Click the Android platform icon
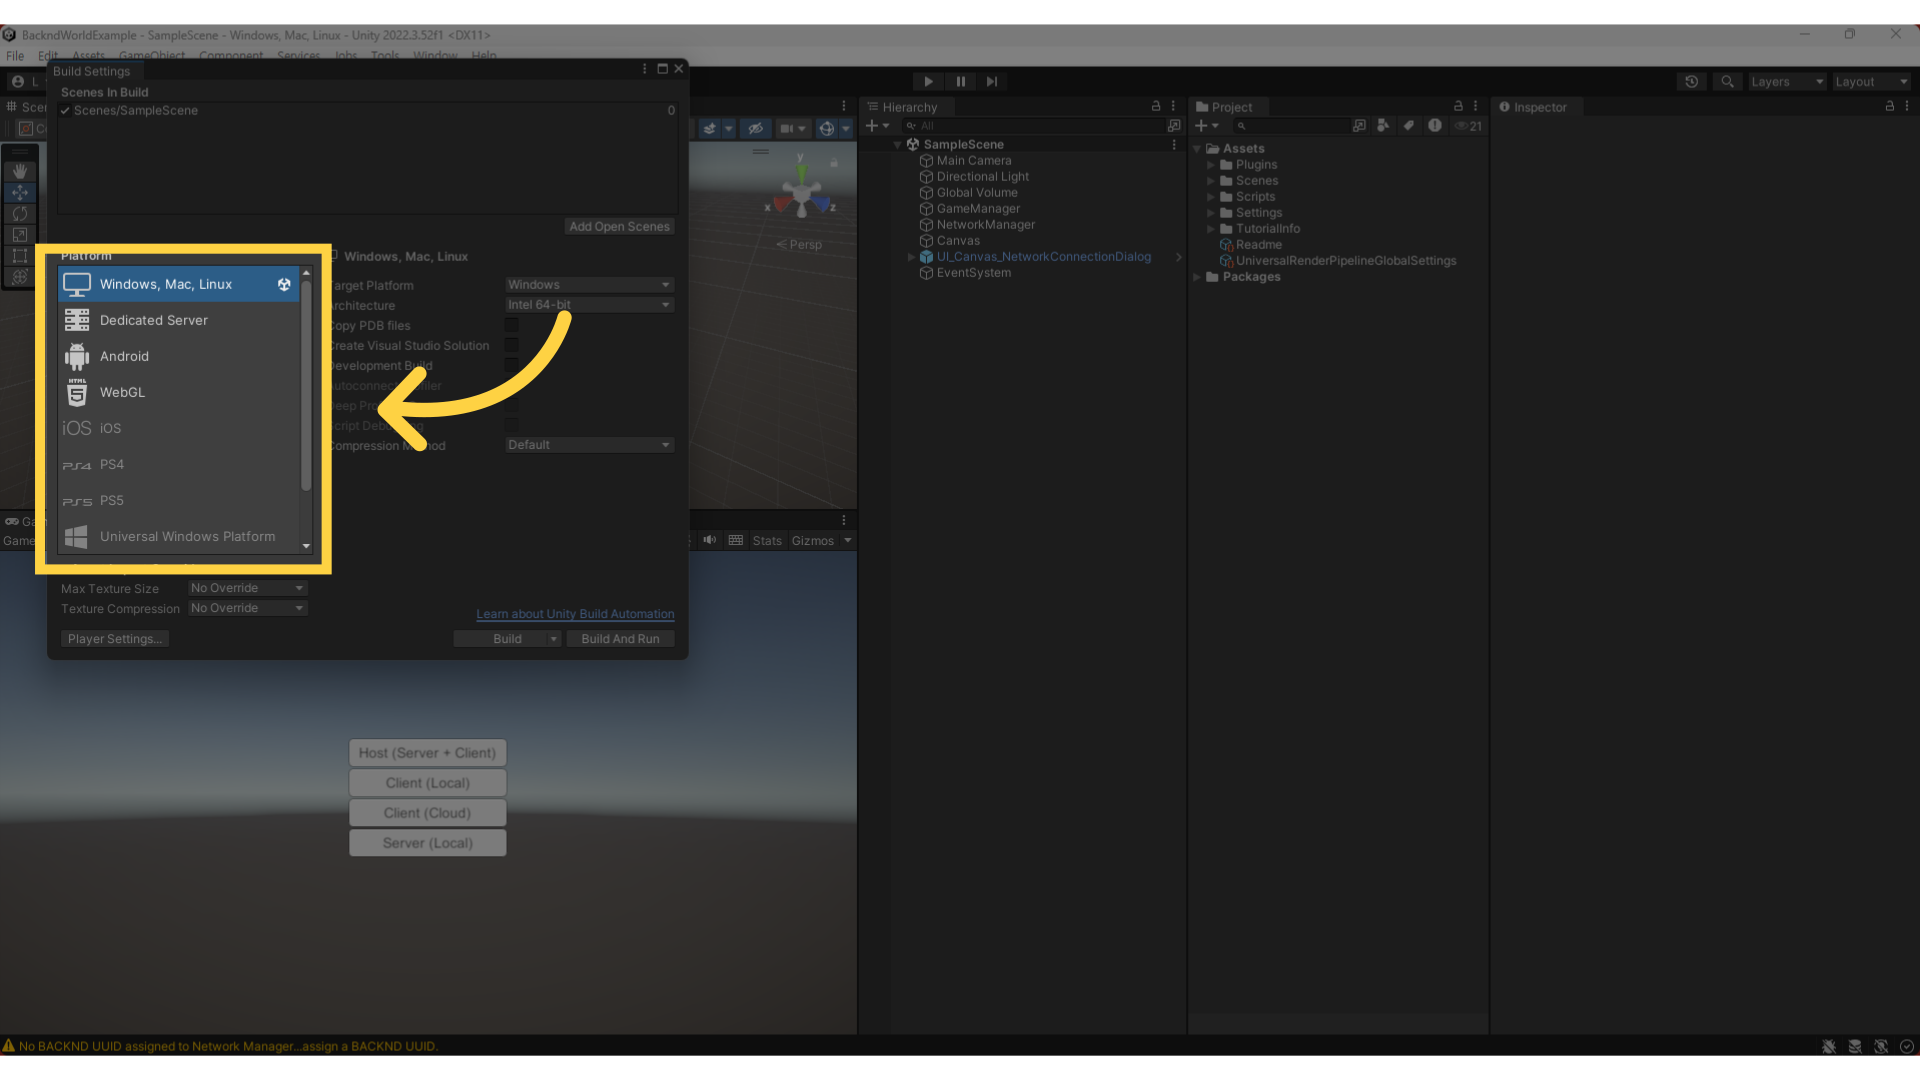The image size is (1920, 1080). click(x=77, y=357)
